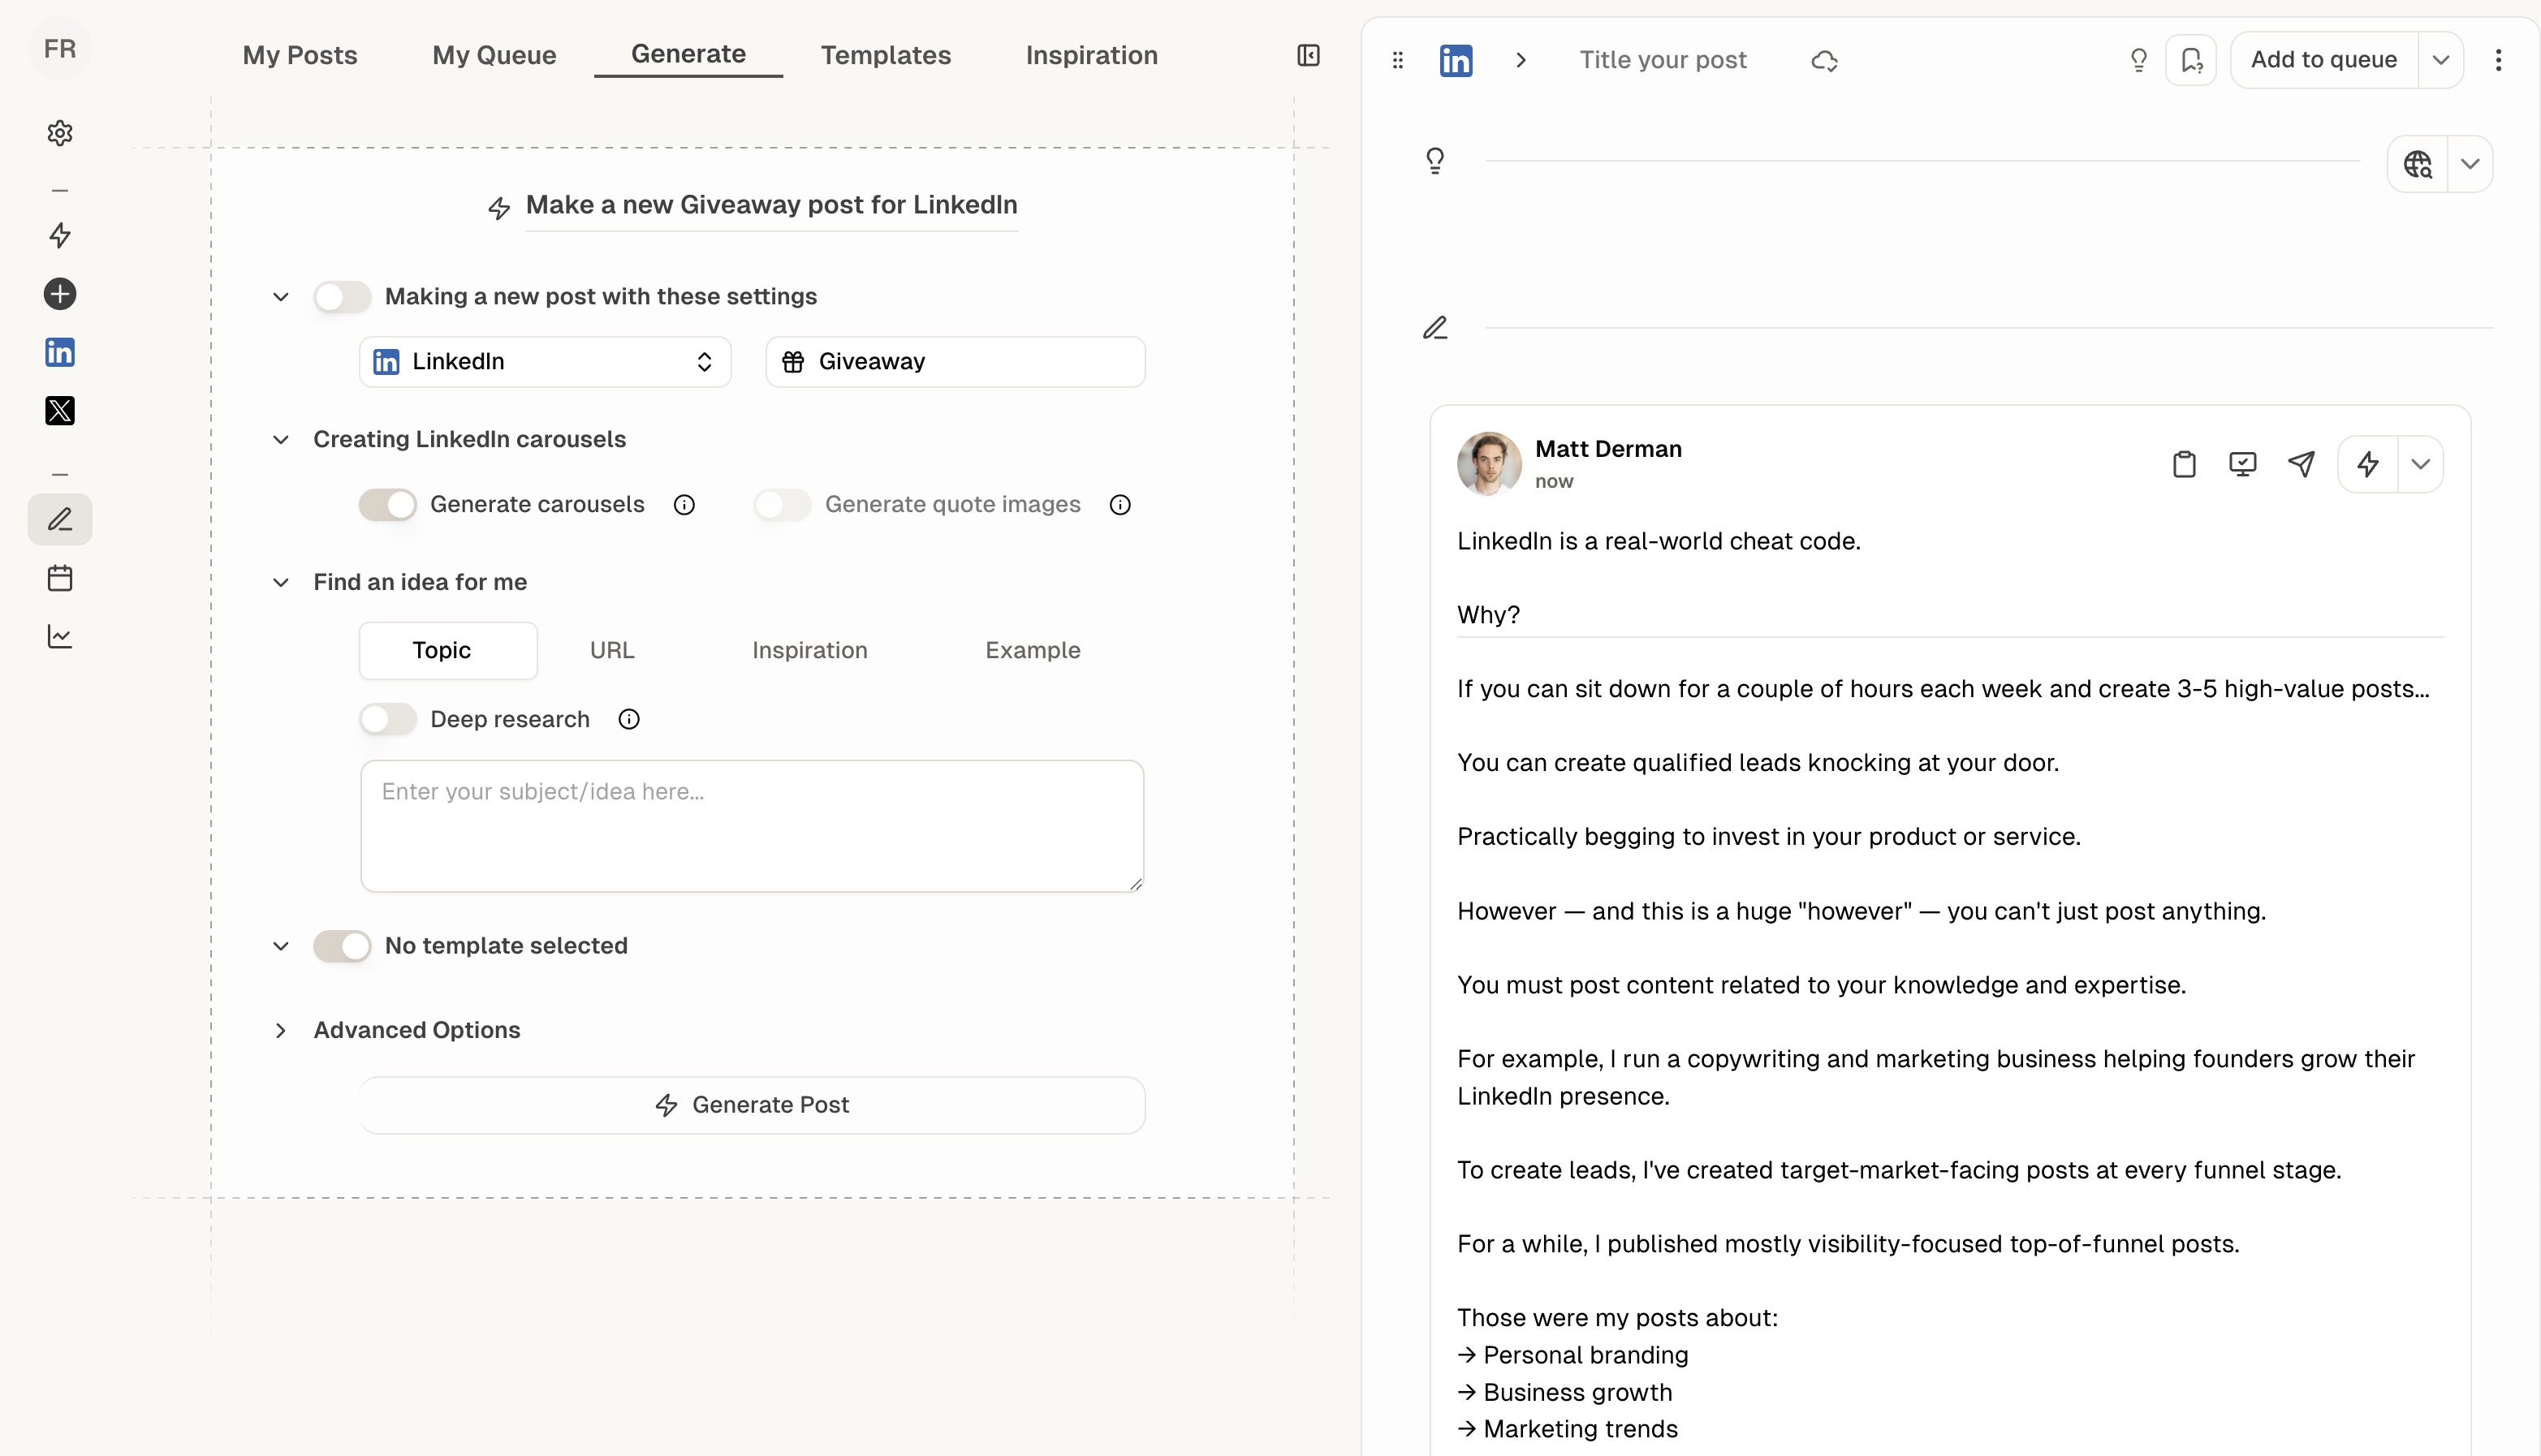Viewport: 2541px width, 1456px height.
Task: Click the lightbulb icon in the editor header
Action: [x=2139, y=60]
